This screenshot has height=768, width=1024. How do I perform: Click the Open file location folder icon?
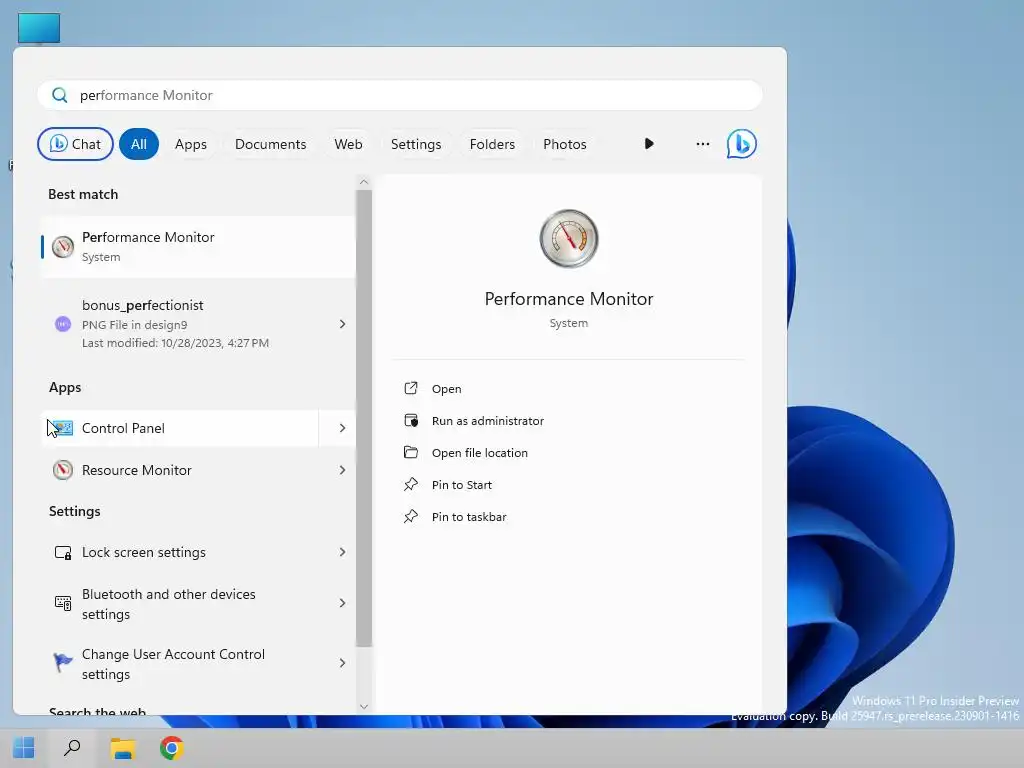tap(411, 452)
